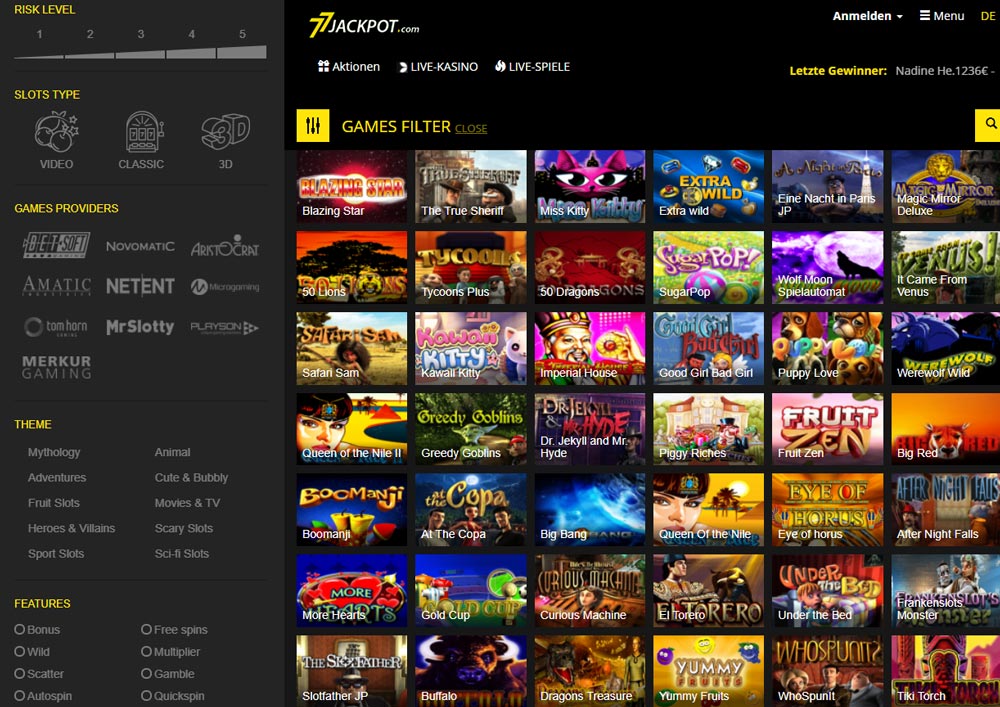
Task: Toggle the Free spins feature radio
Action: [x=147, y=629]
